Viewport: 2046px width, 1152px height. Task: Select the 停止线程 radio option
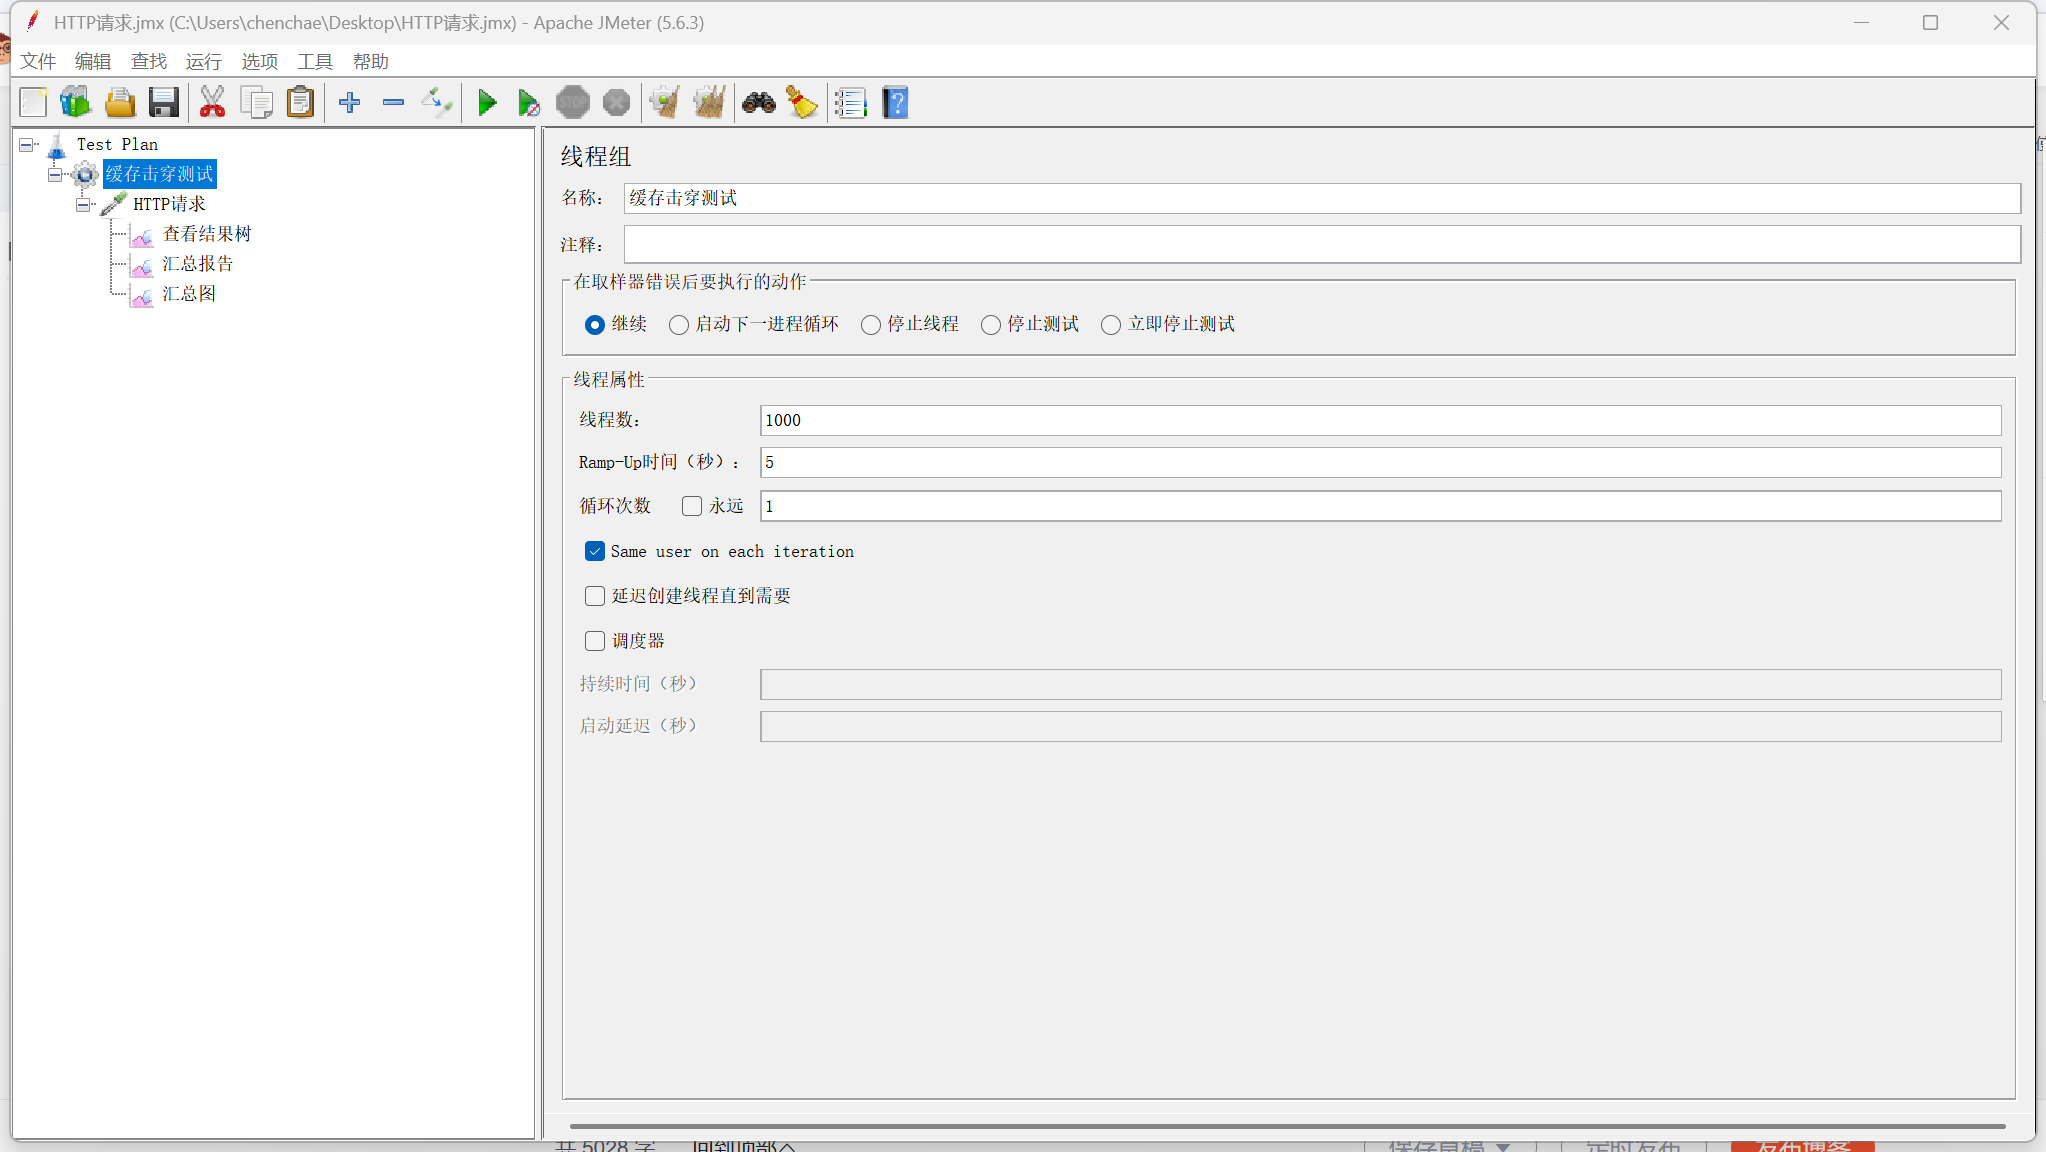point(871,324)
